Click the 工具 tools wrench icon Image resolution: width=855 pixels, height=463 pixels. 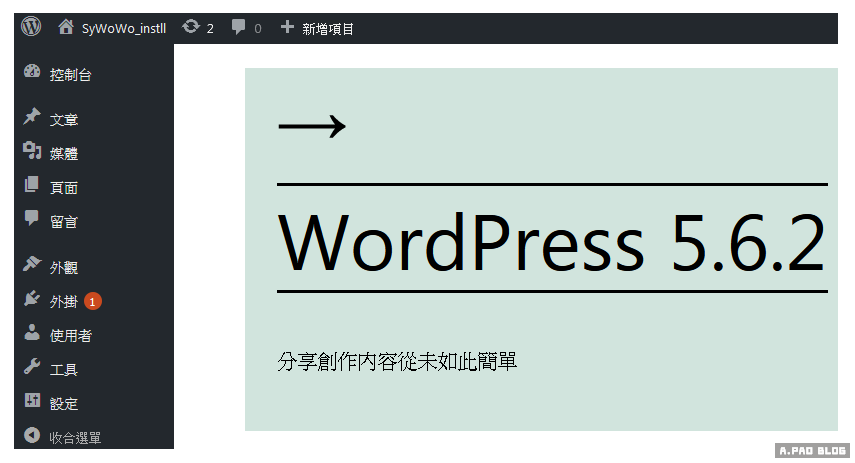[x=32, y=368]
